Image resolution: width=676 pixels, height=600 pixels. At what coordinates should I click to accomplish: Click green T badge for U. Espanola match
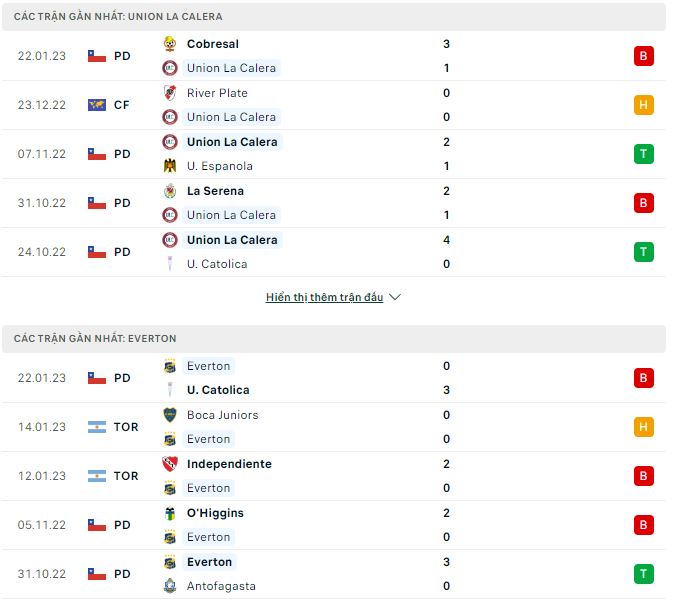pyautogui.click(x=643, y=154)
